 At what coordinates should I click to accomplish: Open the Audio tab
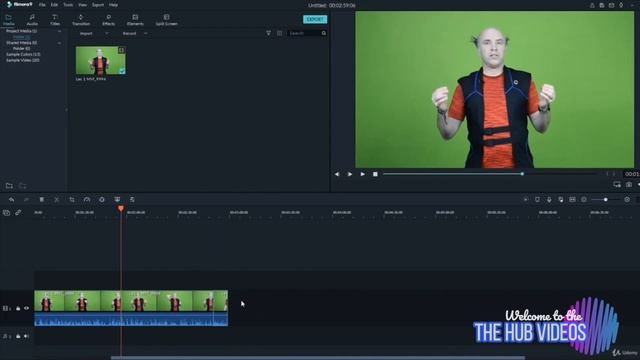[32, 20]
